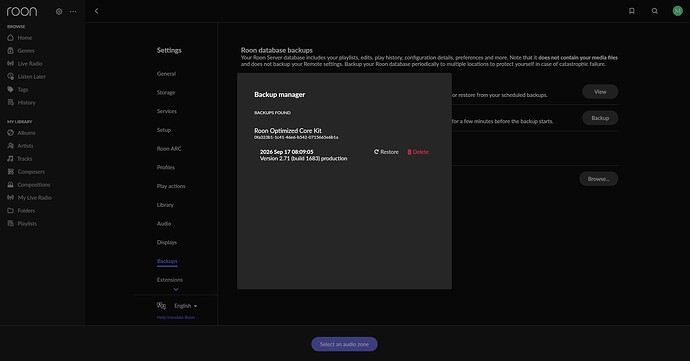
Task: Click the Folders icon in My Library
Action: pos(11,210)
